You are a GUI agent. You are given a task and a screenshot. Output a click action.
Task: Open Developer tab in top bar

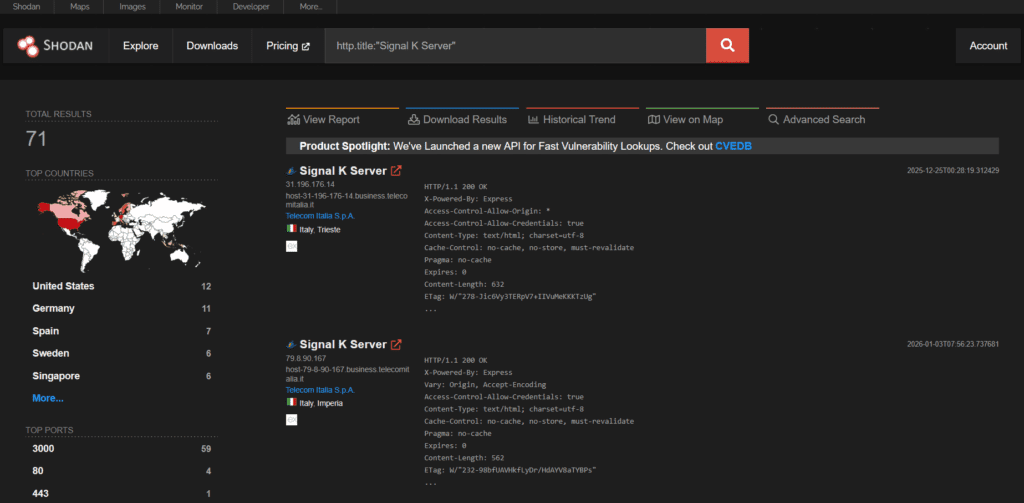(x=251, y=7)
